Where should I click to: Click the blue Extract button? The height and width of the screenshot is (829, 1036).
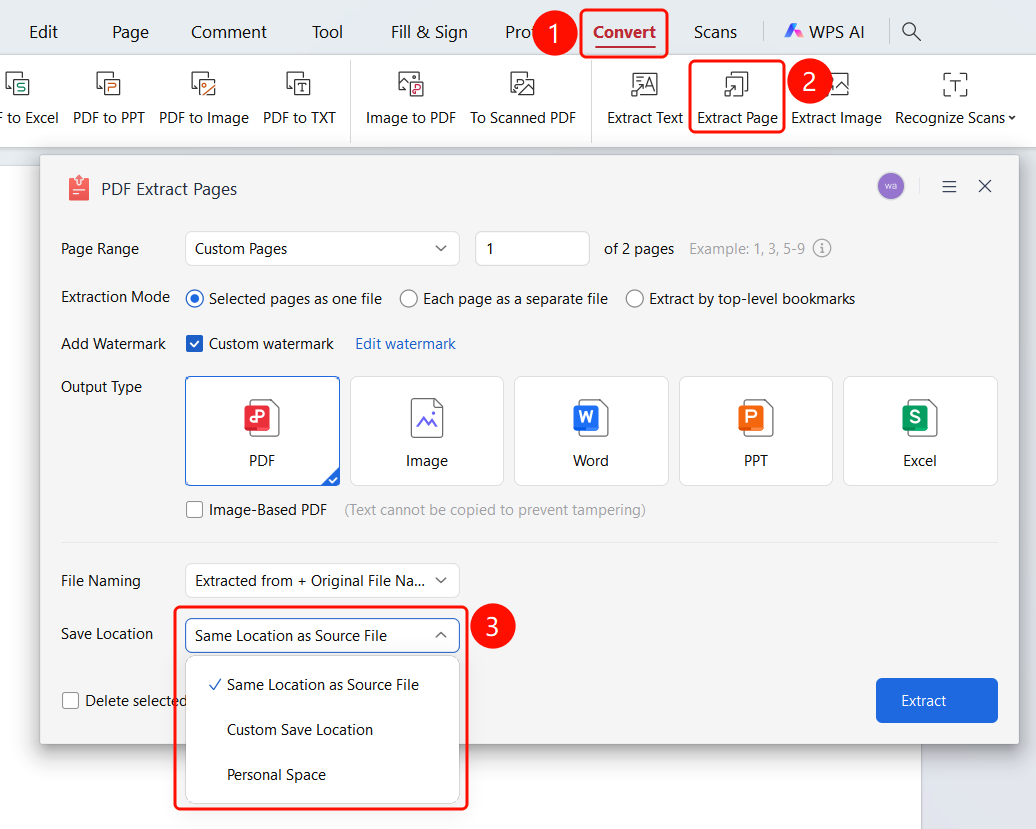click(x=936, y=700)
